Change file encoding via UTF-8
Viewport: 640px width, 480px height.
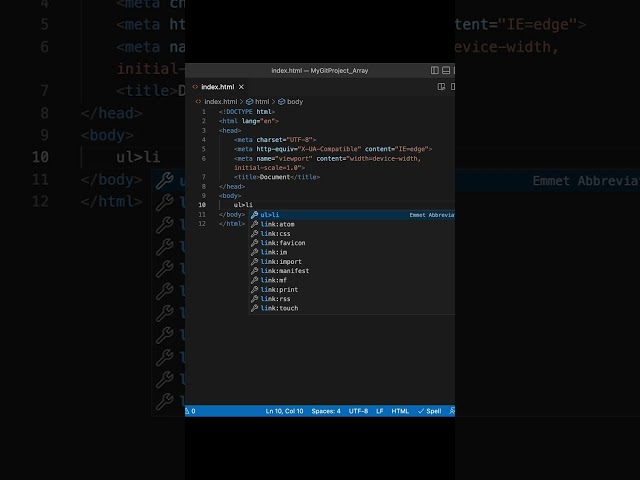pos(358,411)
